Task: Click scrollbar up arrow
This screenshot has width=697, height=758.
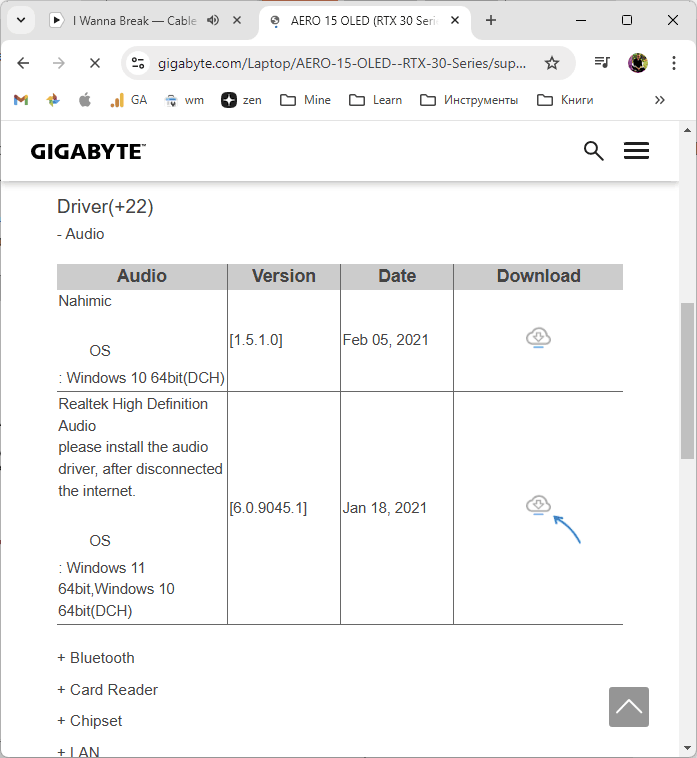Action: click(687, 130)
